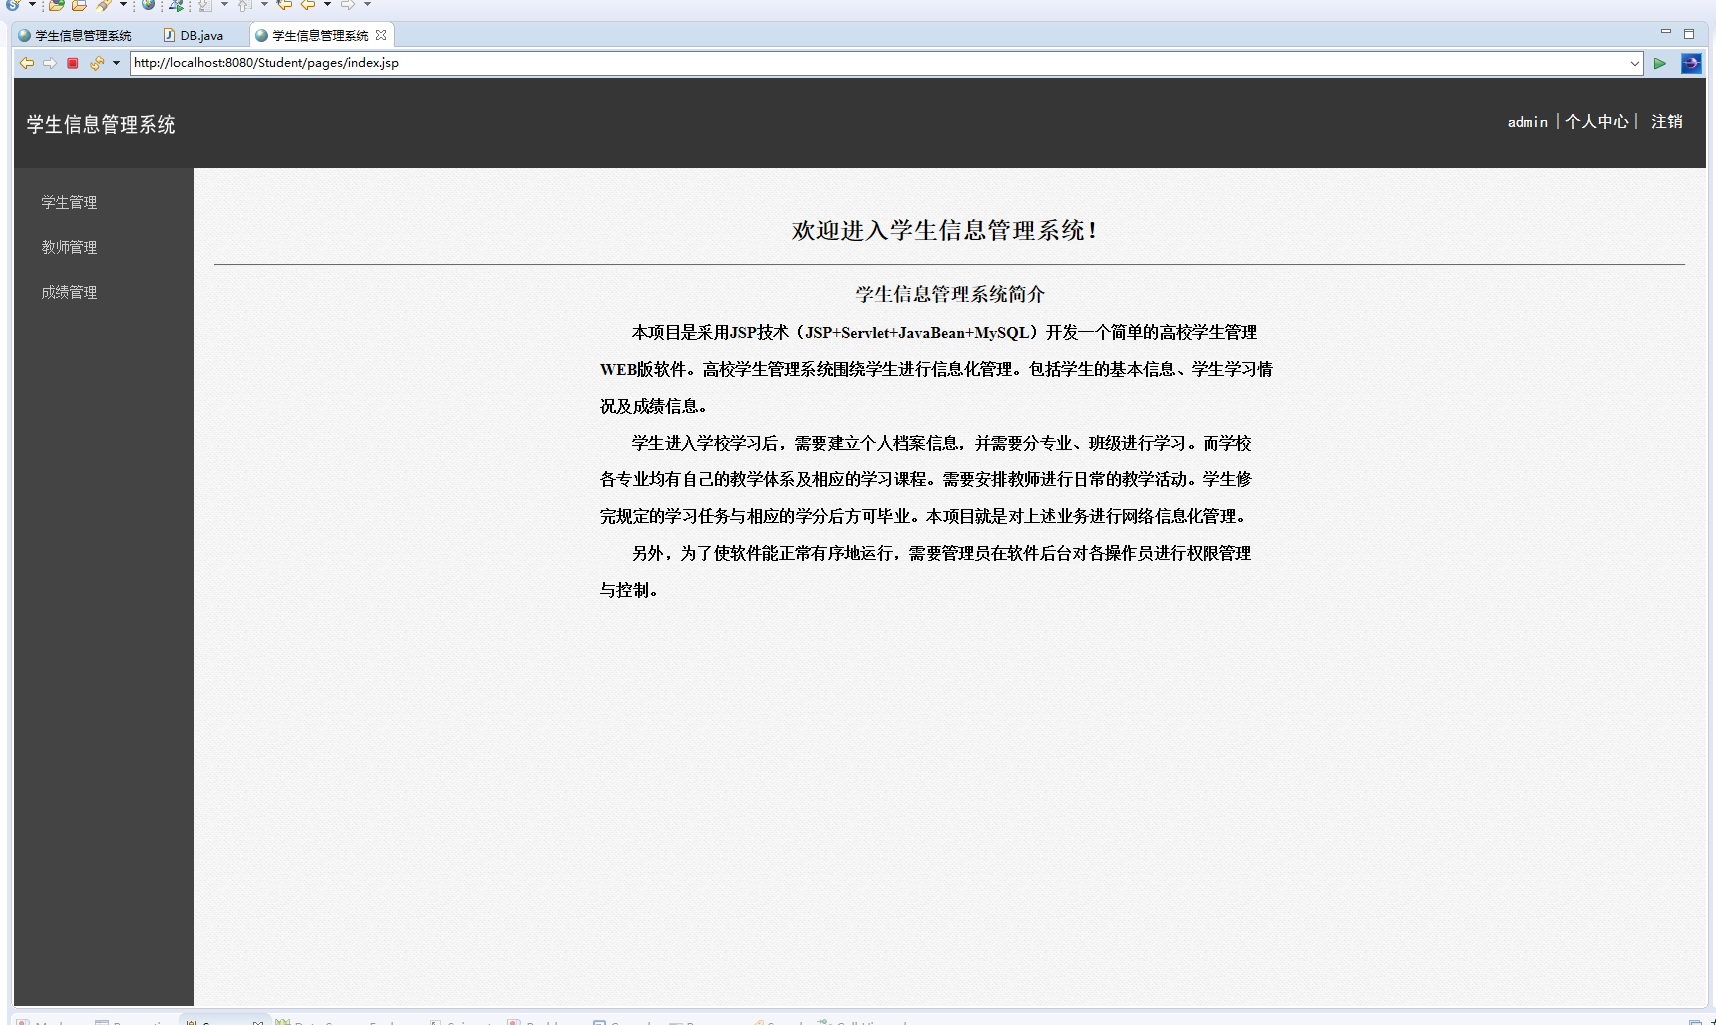Click the gray Forward navigation arrow icon
The height and width of the screenshot is (1025, 1716).
point(347,7)
